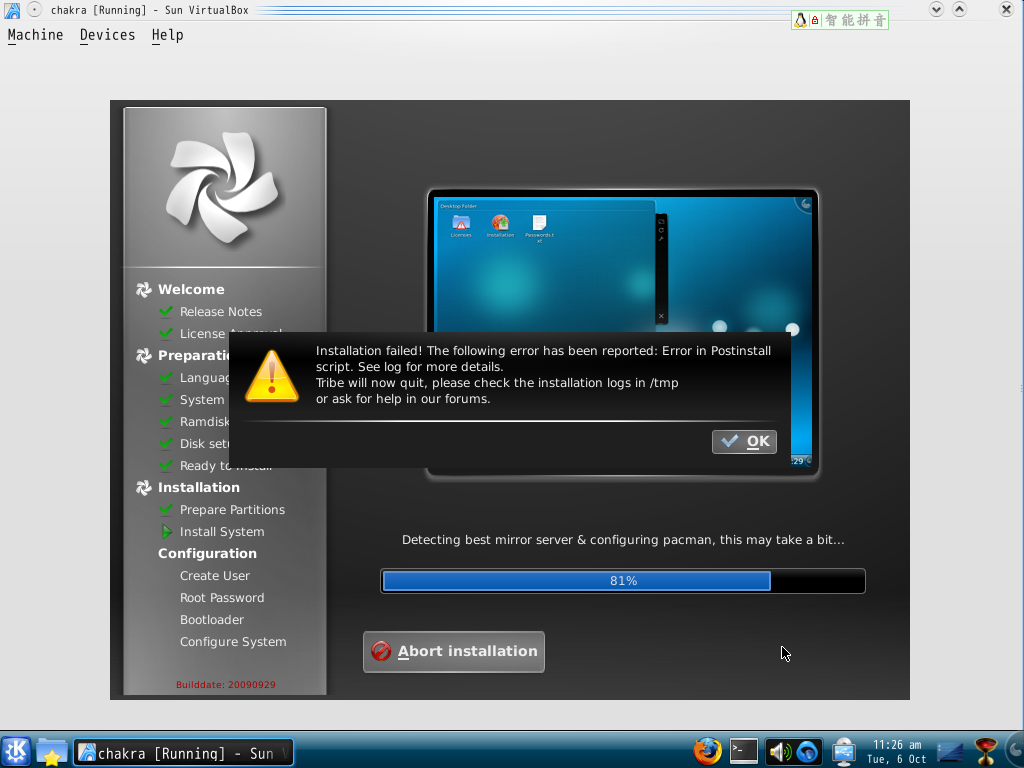The width and height of the screenshot is (1024, 768).
Task: Click the up-arrow button in the title bar
Action: 959,9
